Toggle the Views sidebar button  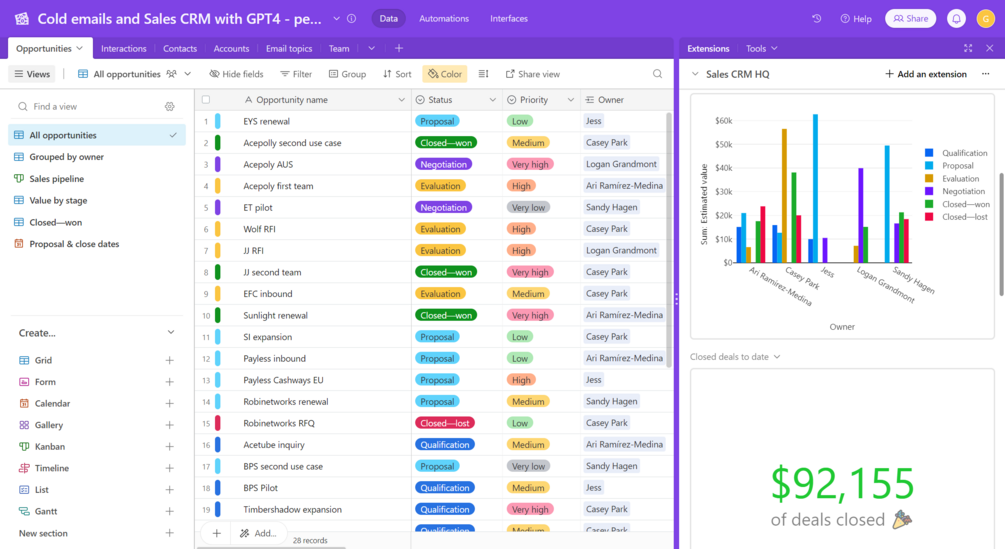click(32, 74)
